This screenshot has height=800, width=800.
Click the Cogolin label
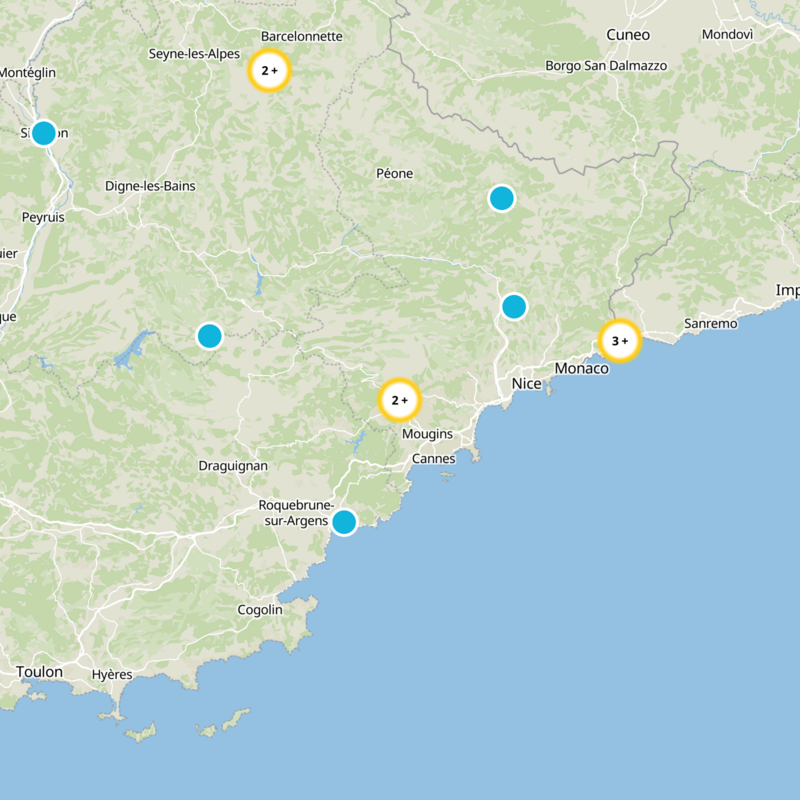260,610
